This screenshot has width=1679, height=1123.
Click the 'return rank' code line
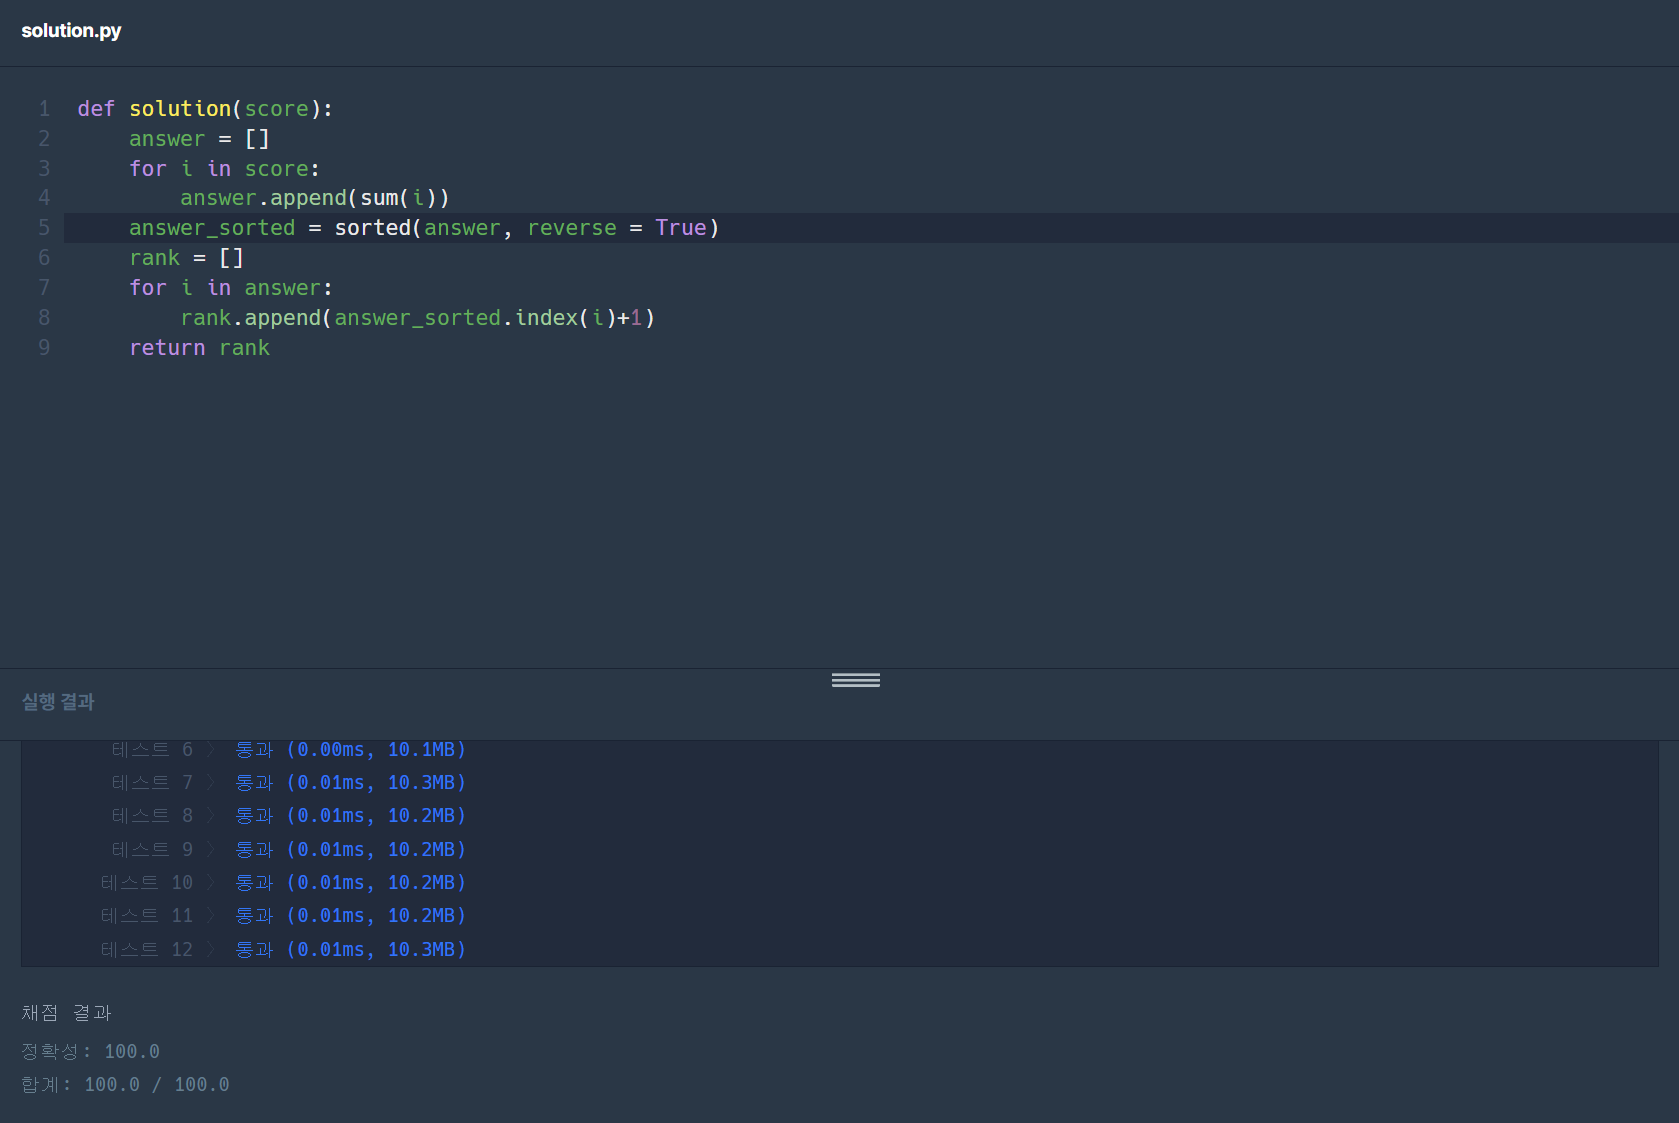pos(199,348)
